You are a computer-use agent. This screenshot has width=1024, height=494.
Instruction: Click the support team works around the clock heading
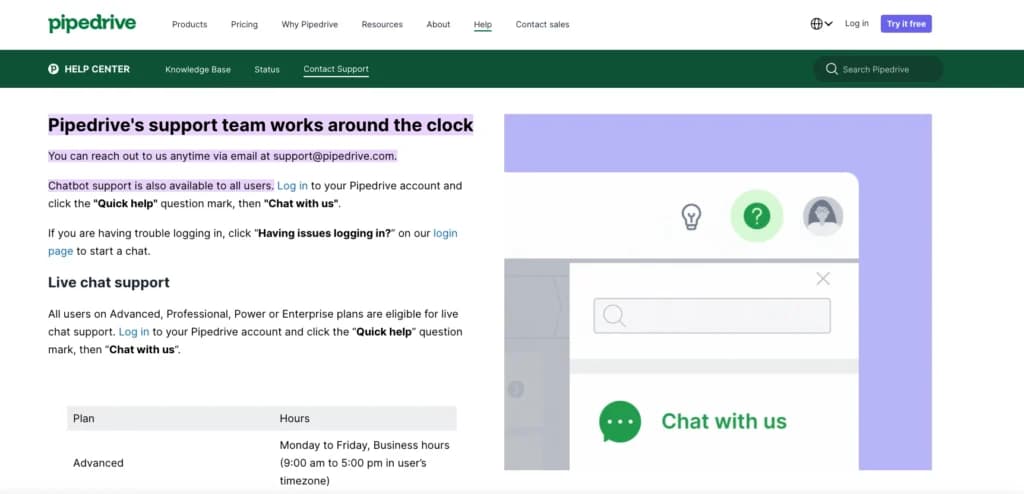pos(261,125)
